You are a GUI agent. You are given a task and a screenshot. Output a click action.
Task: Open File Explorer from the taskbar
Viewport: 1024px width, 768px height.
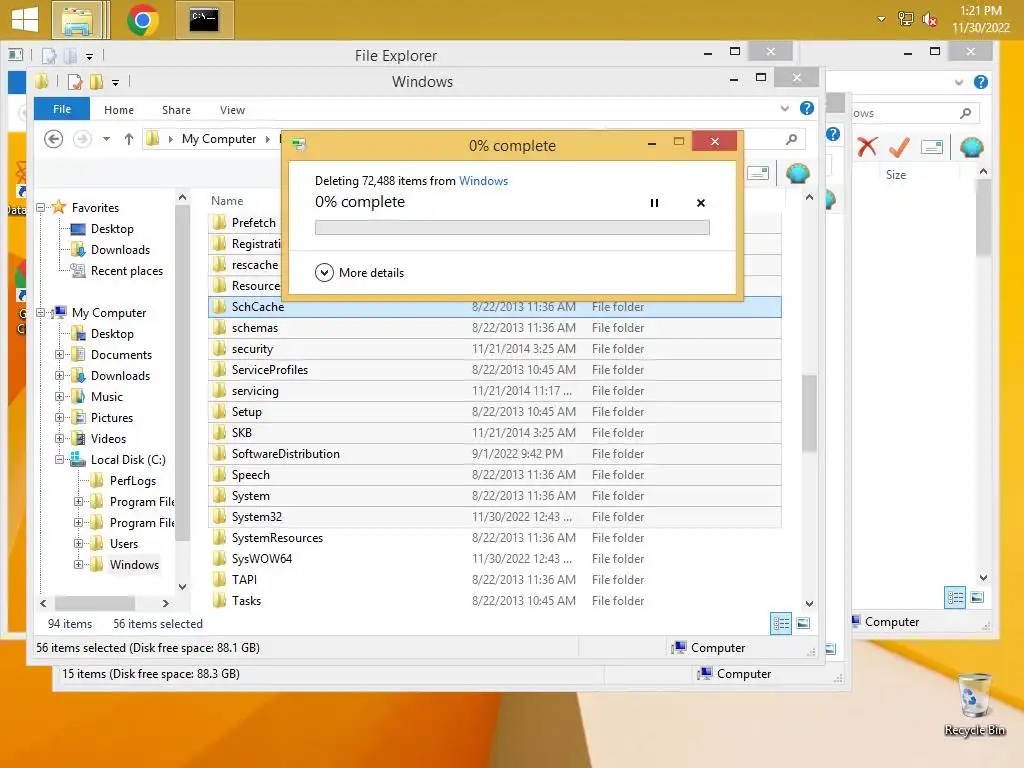(77, 20)
